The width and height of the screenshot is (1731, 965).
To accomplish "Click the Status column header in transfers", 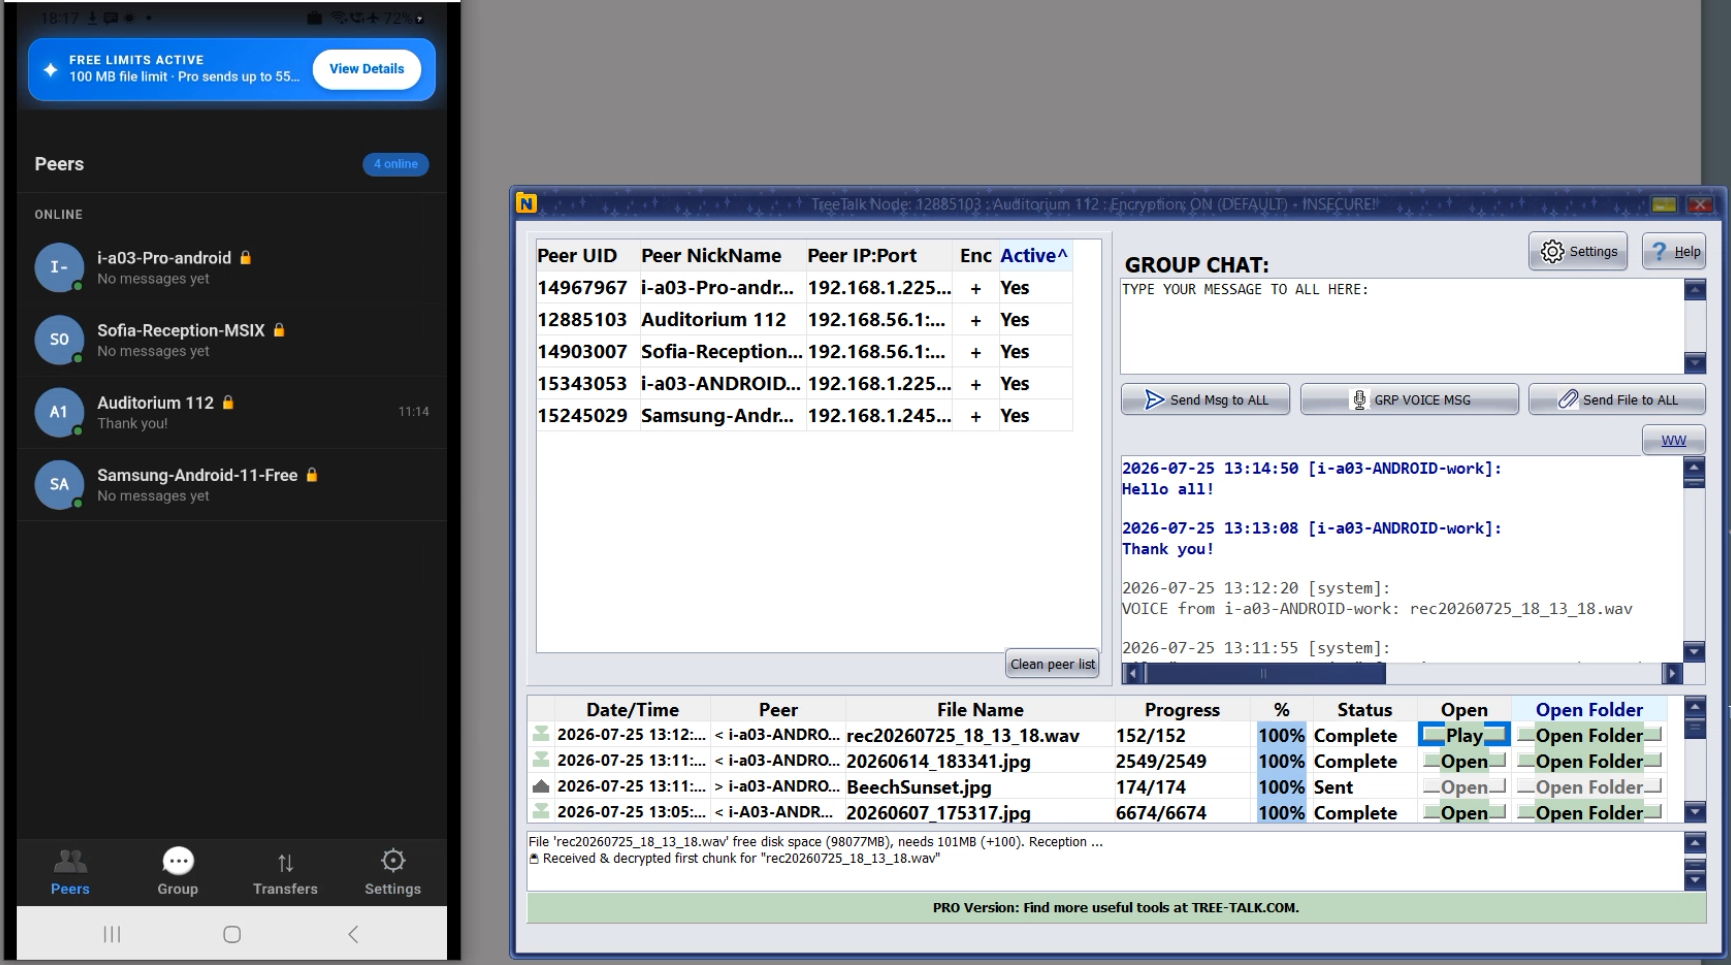I will (1364, 710).
